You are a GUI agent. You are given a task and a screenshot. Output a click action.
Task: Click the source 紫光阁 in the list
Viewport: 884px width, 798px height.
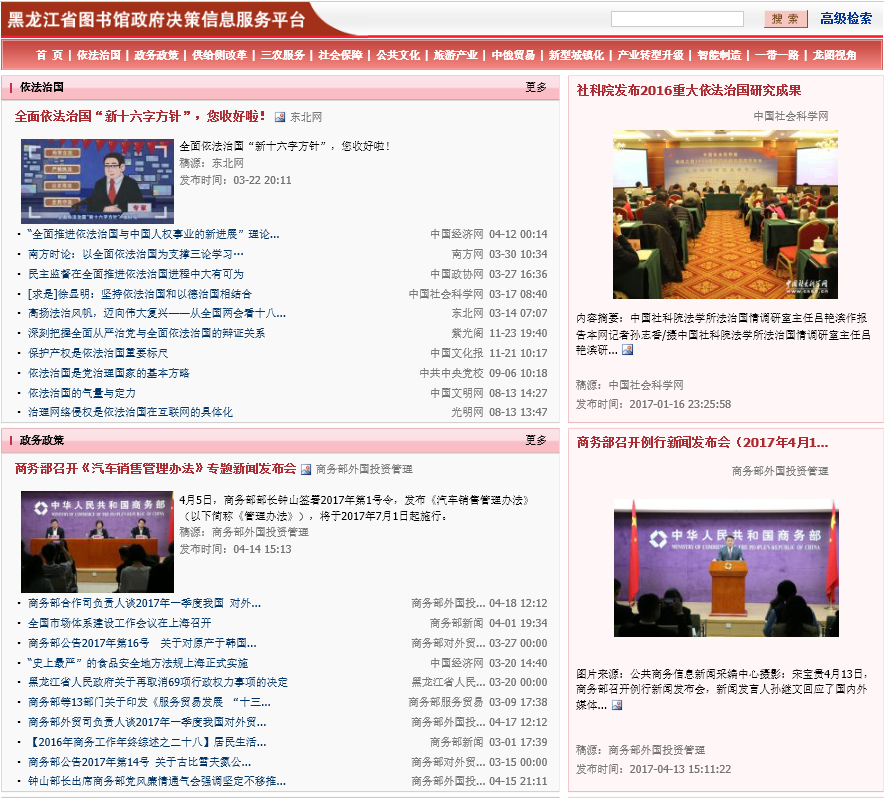coord(467,333)
